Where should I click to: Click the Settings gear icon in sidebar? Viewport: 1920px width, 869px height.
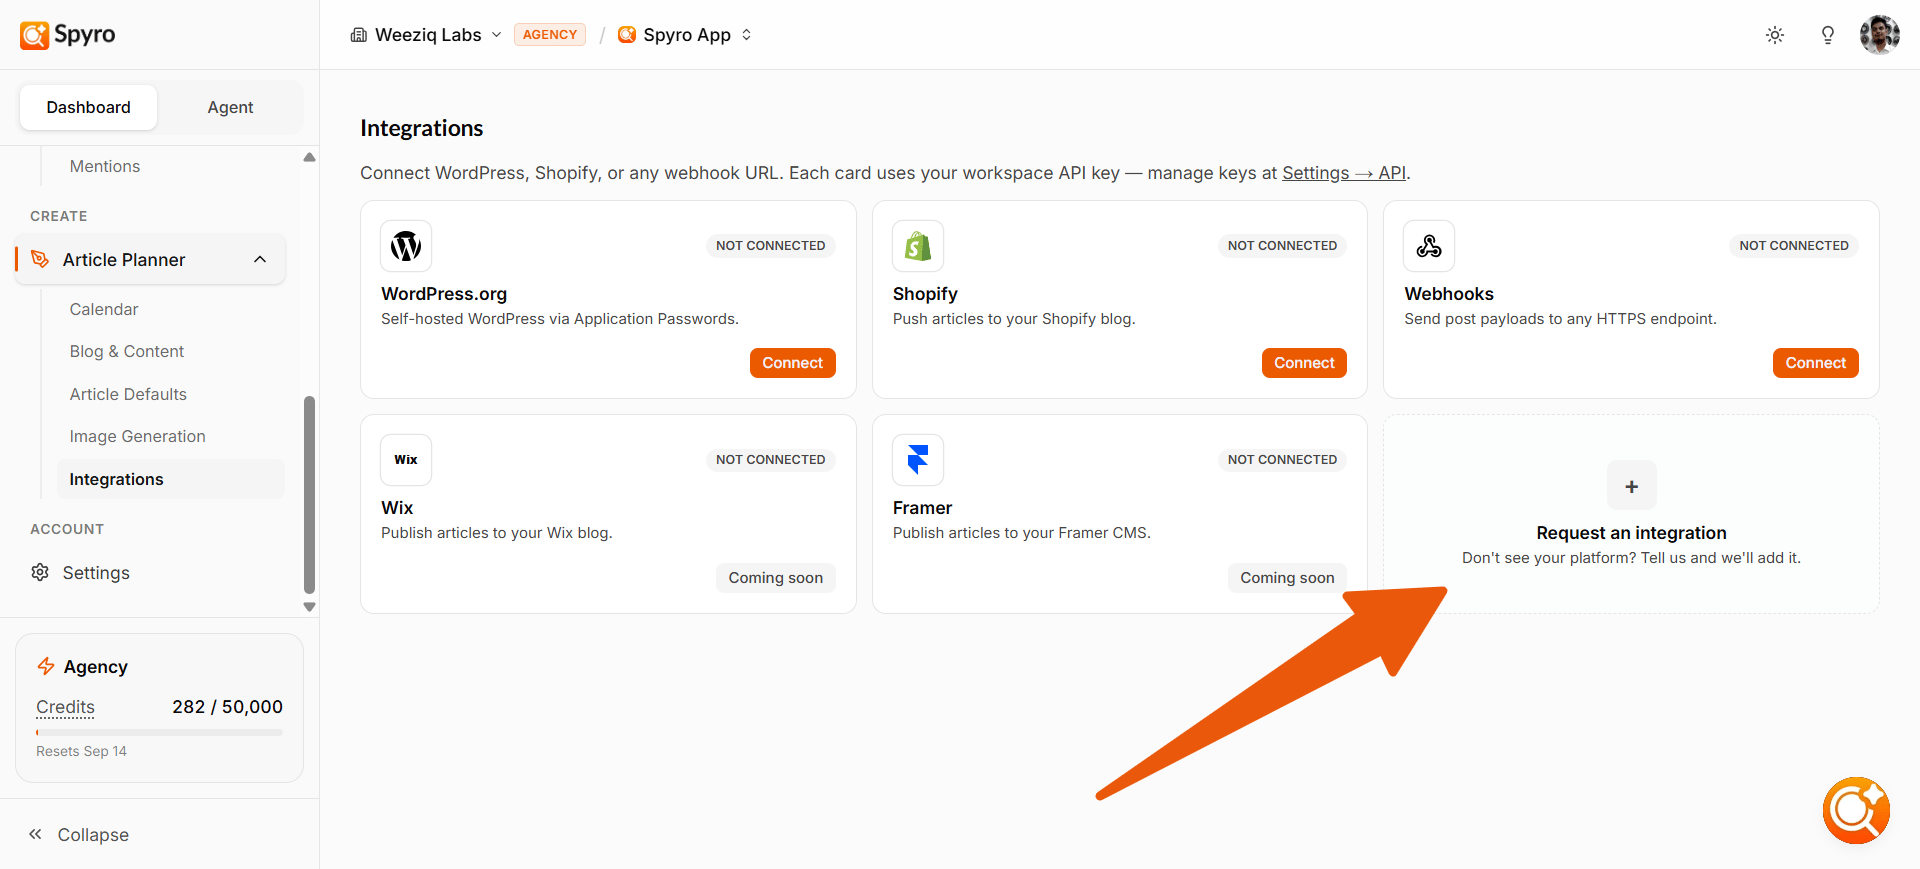(x=40, y=572)
